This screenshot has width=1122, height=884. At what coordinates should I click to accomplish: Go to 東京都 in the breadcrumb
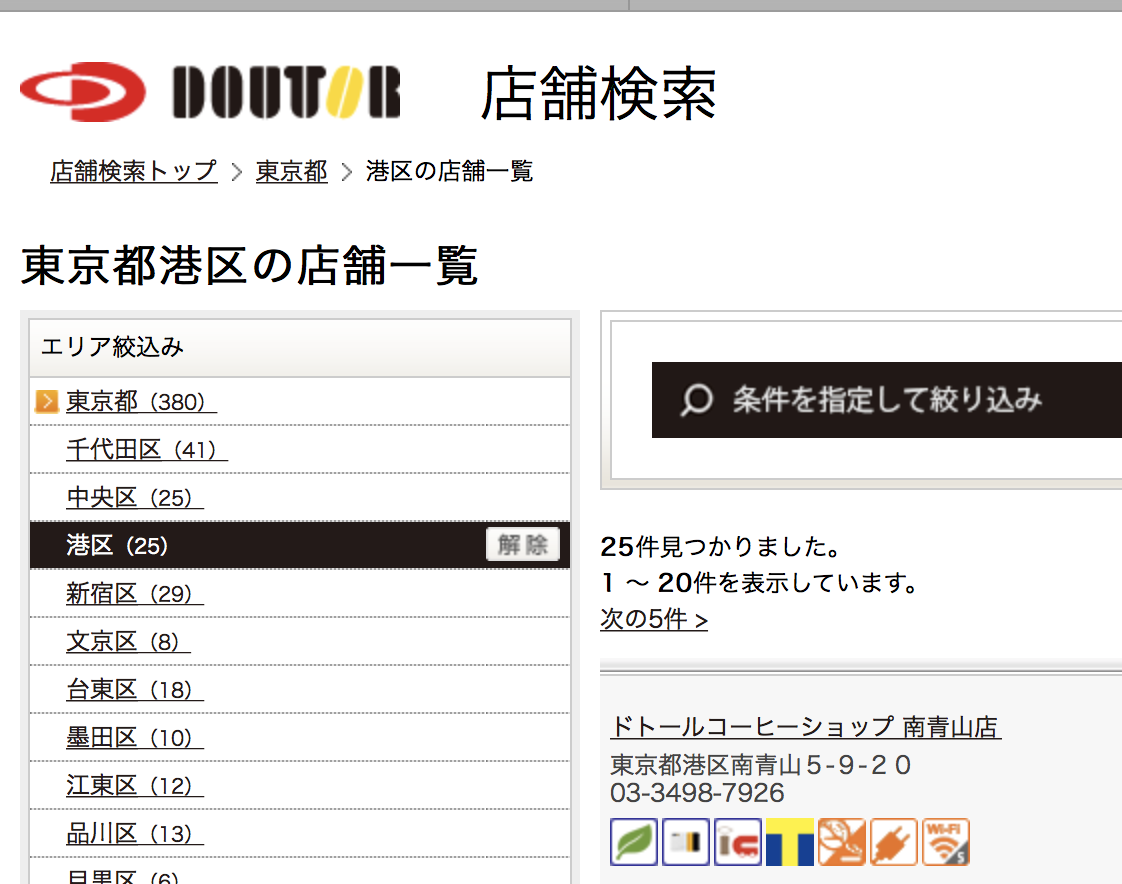pos(292,172)
